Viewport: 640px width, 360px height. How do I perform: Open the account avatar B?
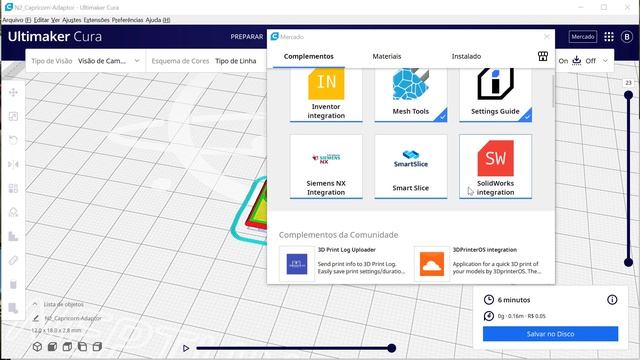(x=627, y=37)
